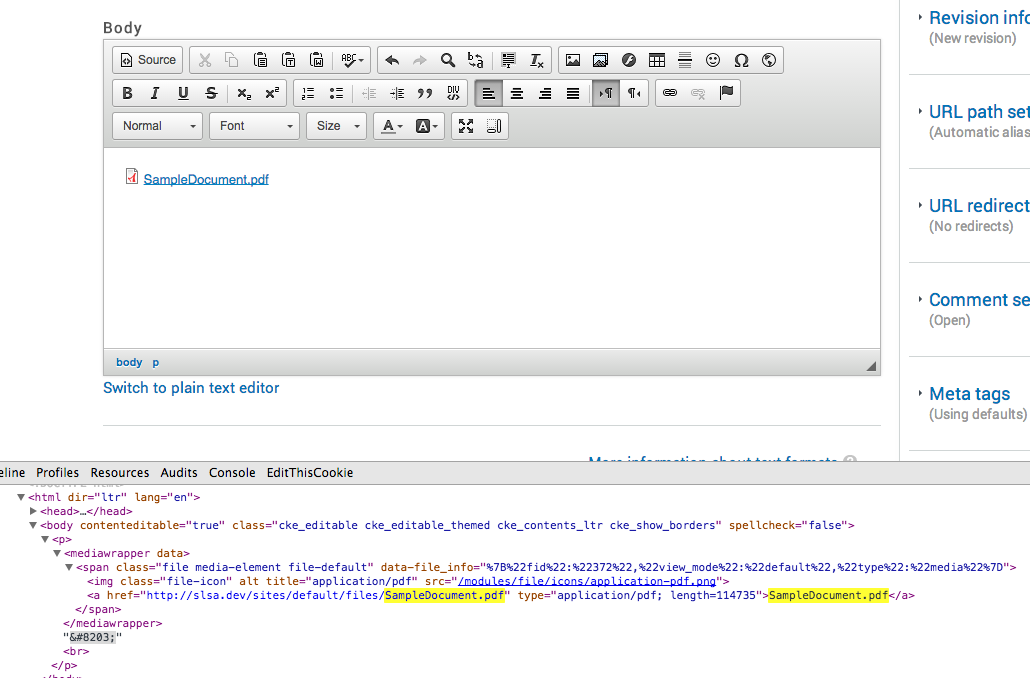
Task: Toggle Superscript formatting
Action: click(x=272, y=93)
